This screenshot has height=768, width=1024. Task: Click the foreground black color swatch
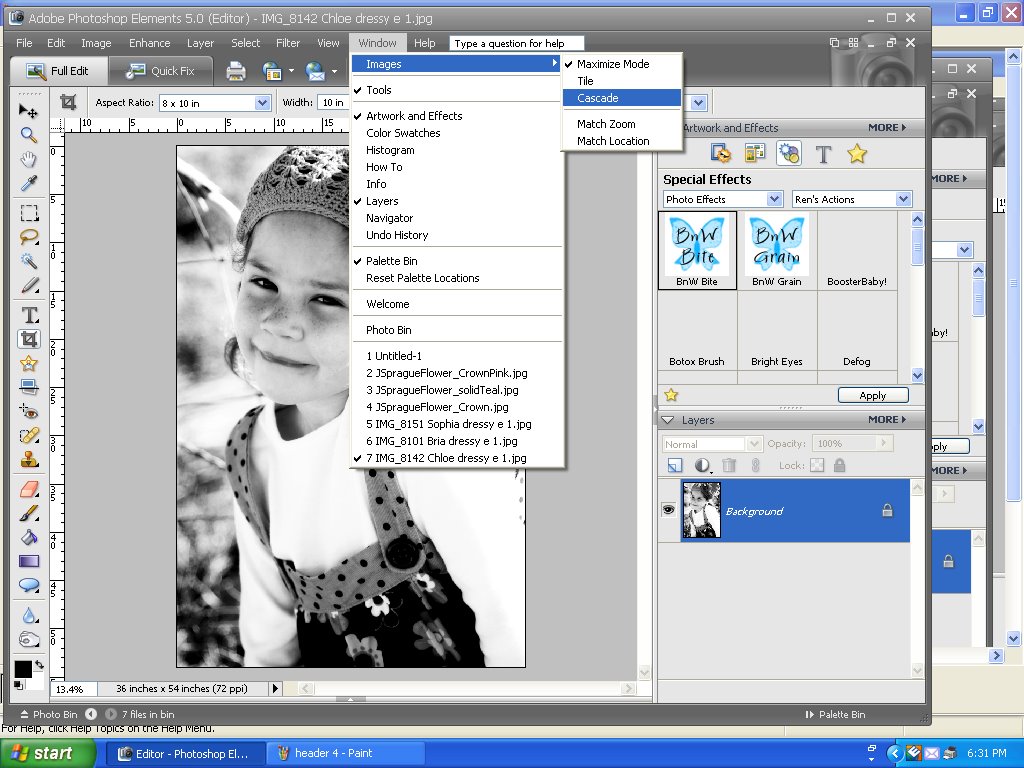(23, 669)
